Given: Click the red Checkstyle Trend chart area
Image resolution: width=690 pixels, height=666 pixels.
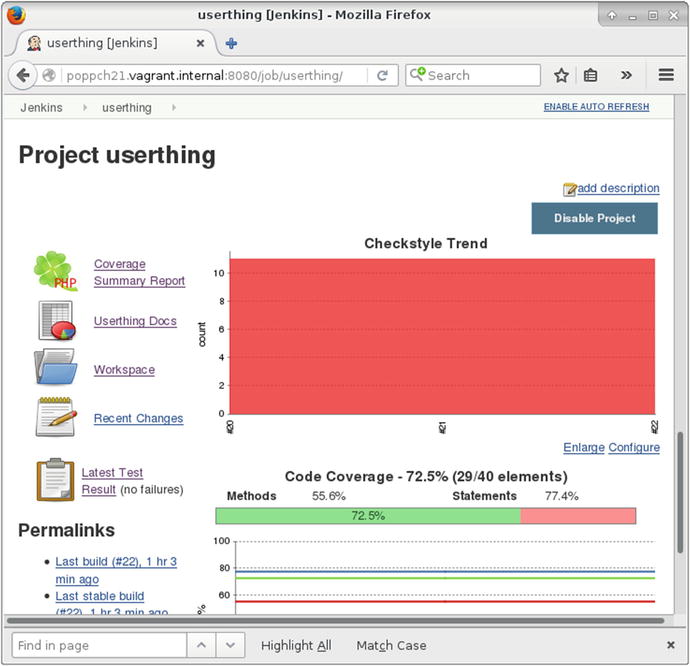Looking at the screenshot, I should pyautogui.click(x=442, y=336).
